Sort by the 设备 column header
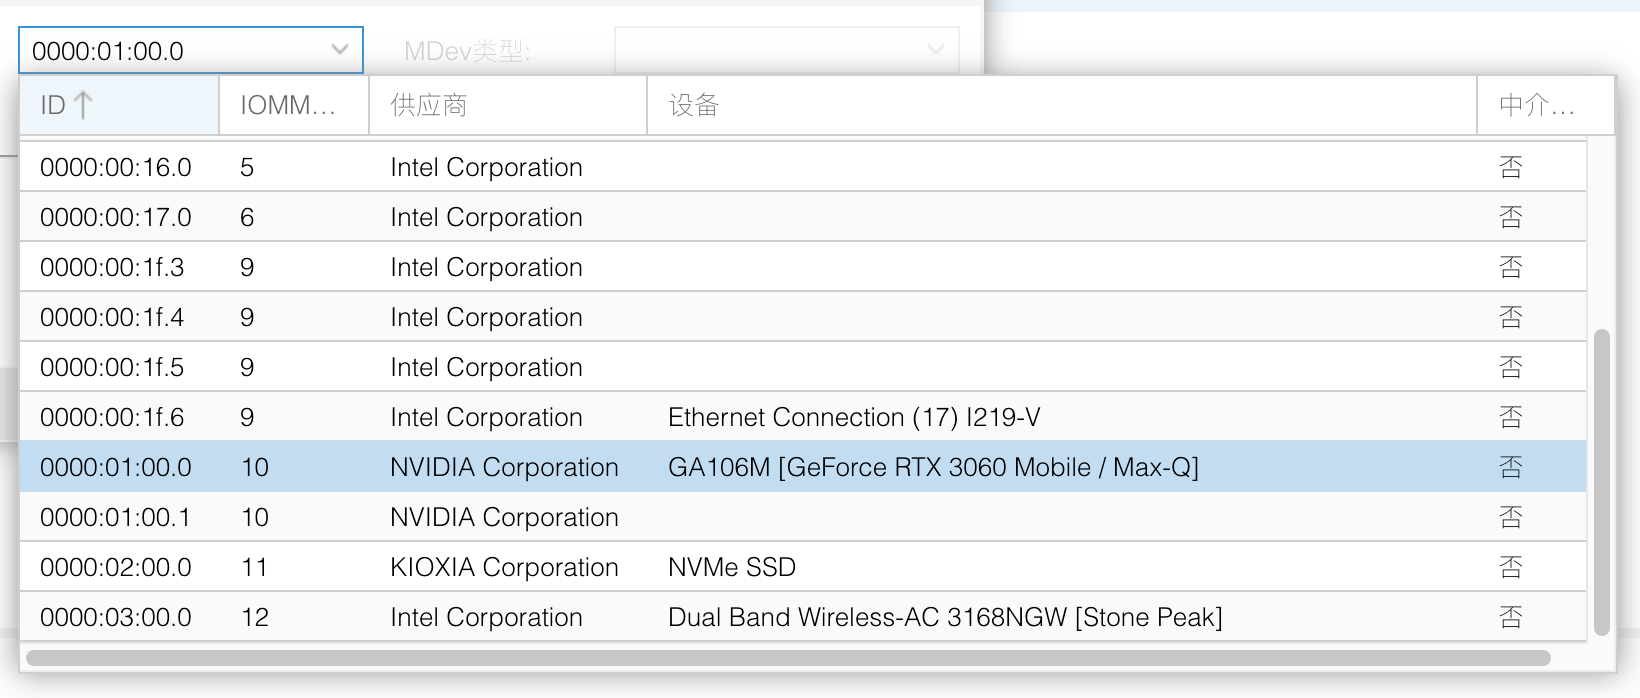The image size is (1640, 698). [x=1060, y=105]
